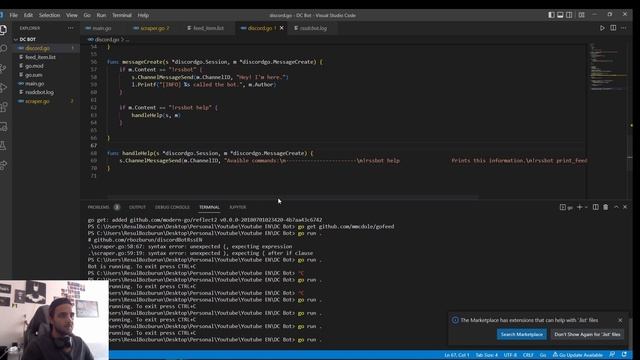The height and width of the screenshot is (360, 640).
Task: Open the Selection menu
Action: [49, 15]
